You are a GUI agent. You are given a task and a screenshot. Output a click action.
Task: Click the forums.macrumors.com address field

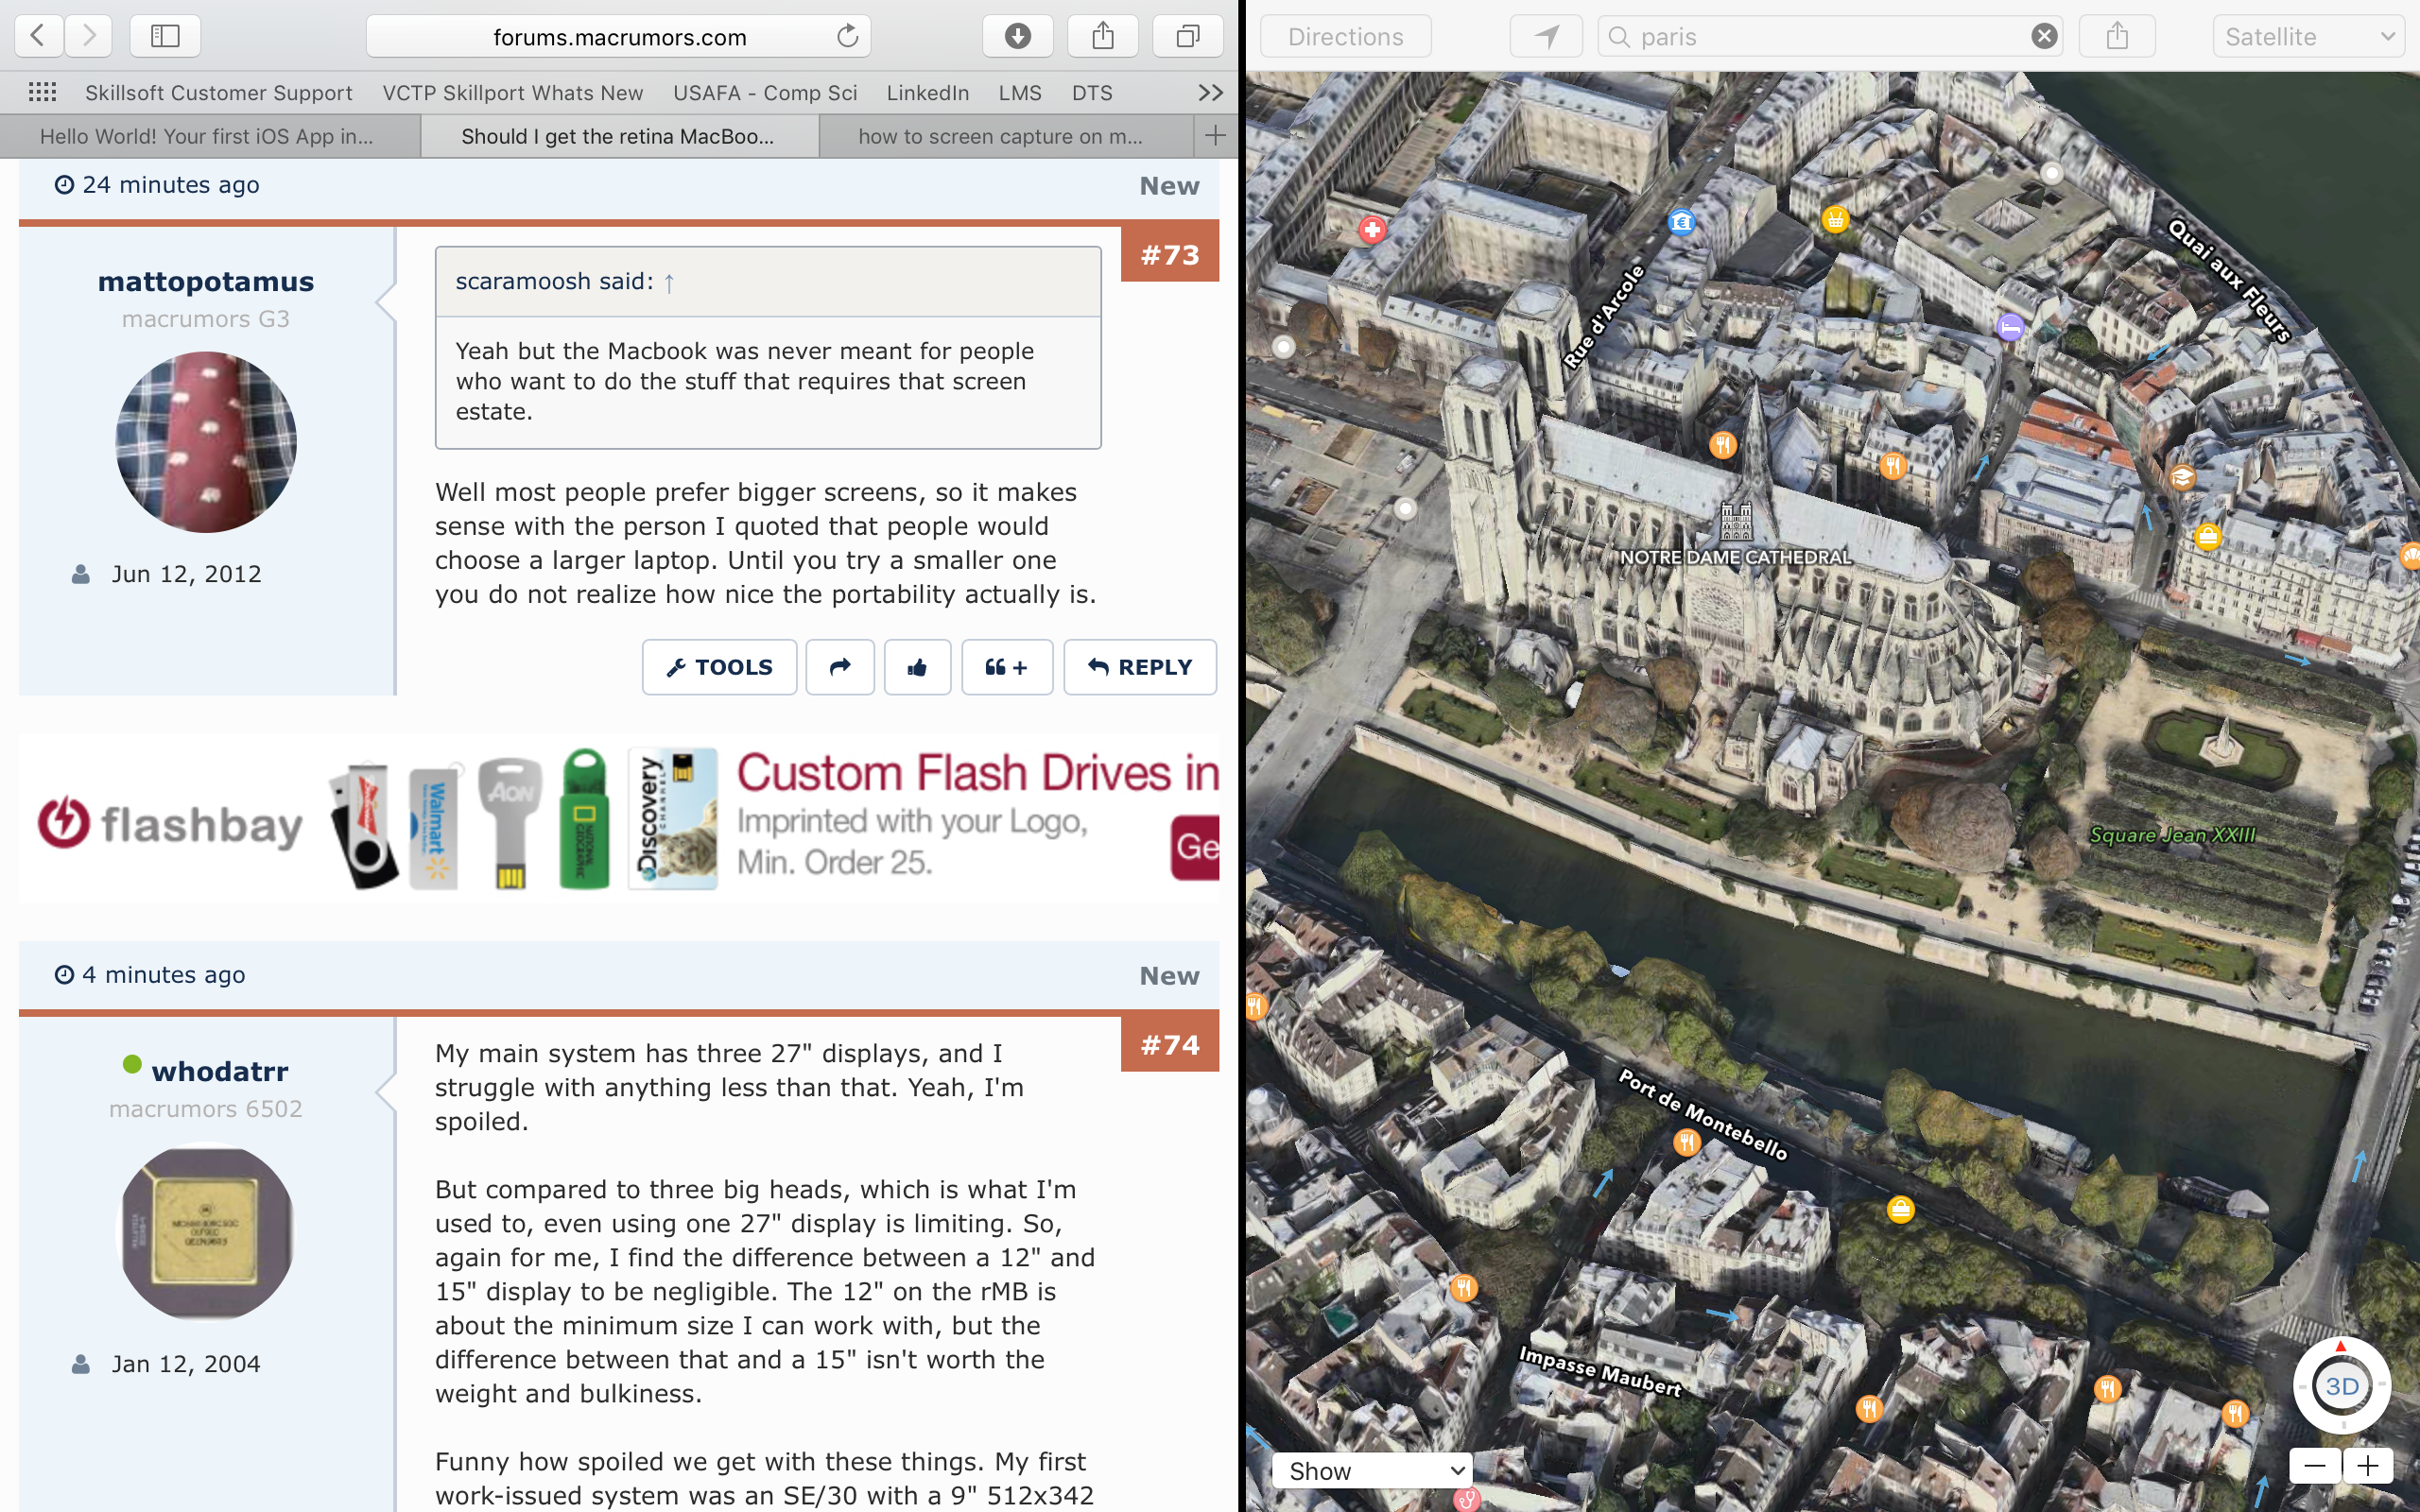[x=618, y=36]
